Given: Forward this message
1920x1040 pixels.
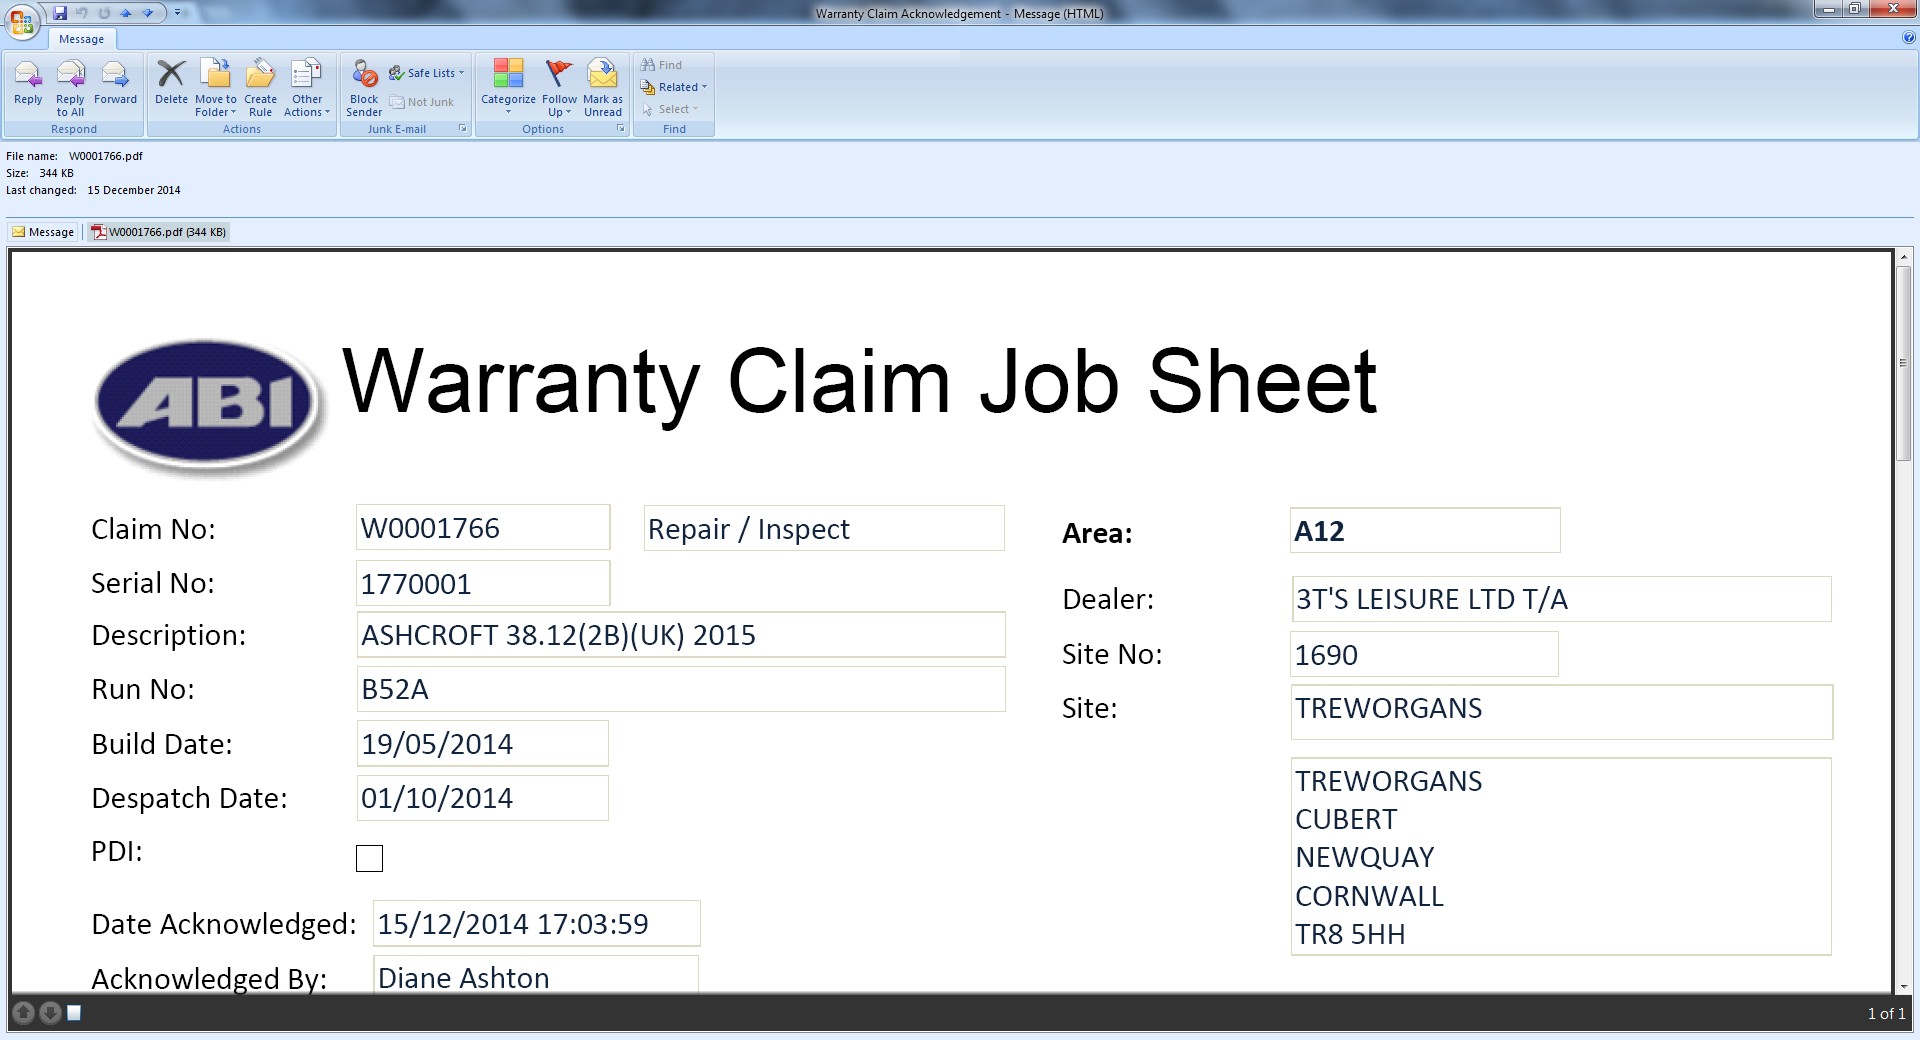Looking at the screenshot, I should pyautogui.click(x=115, y=84).
